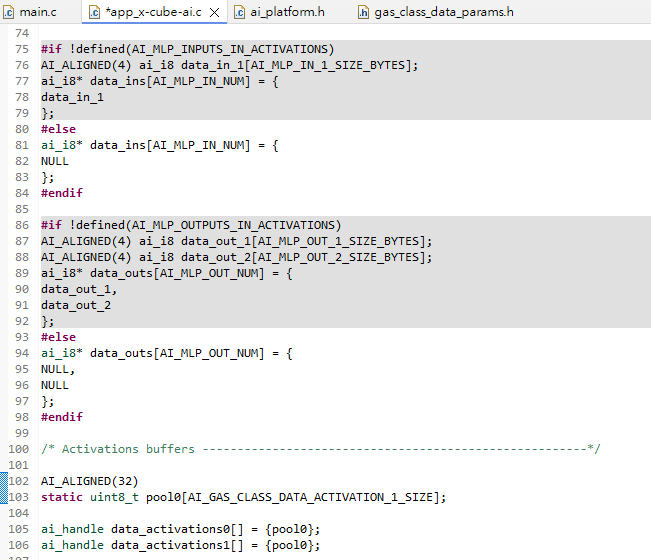Click 'data_ins[AI_MLP_IN_NUM]' on line 77
The image size is (651, 560).
coord(170,81)
